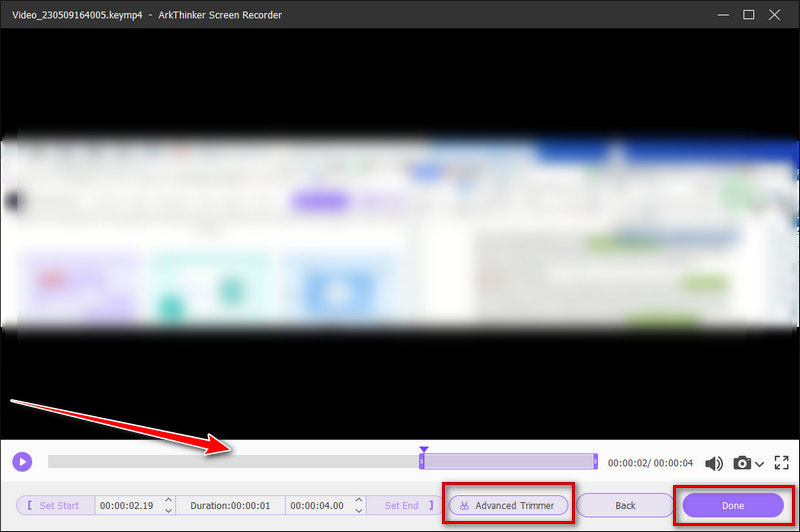Click the right trim handle of selection
This screenshot has height=532, width=800.
pyautogui.click(x=595, y=462)
